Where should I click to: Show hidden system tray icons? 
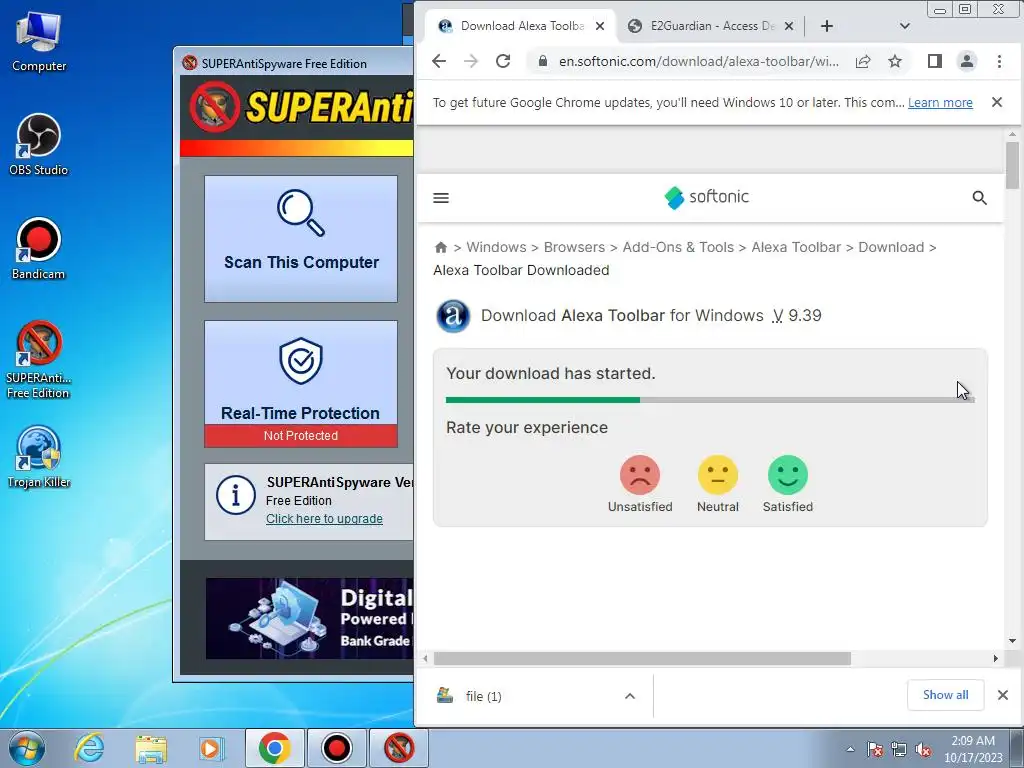pos(850,749)
